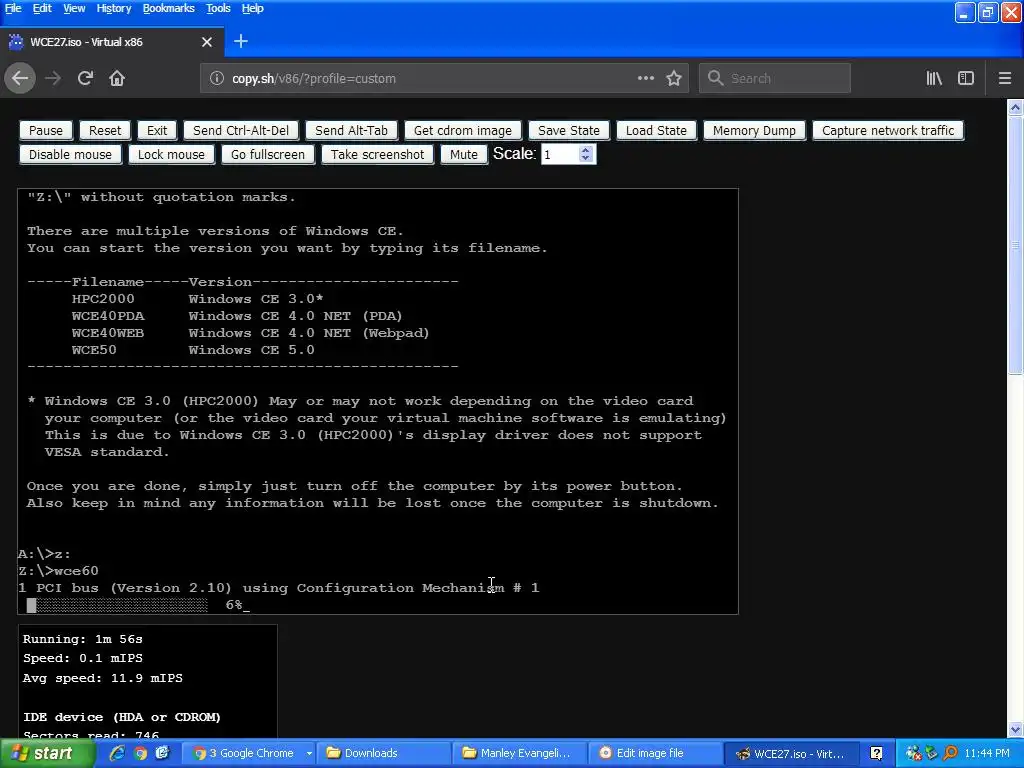
Task: Click Send Alt-Tab button
Action: pos(351,131)
